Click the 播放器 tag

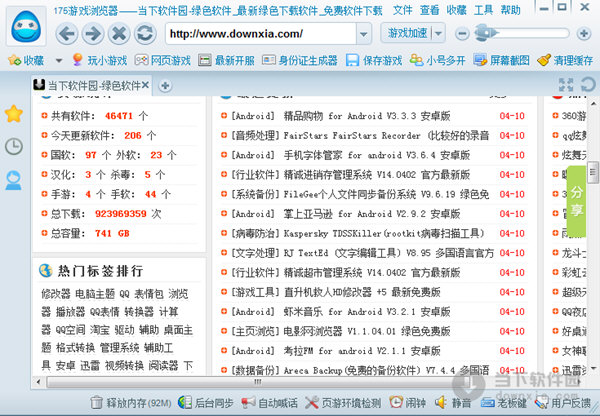click(70, 312)
